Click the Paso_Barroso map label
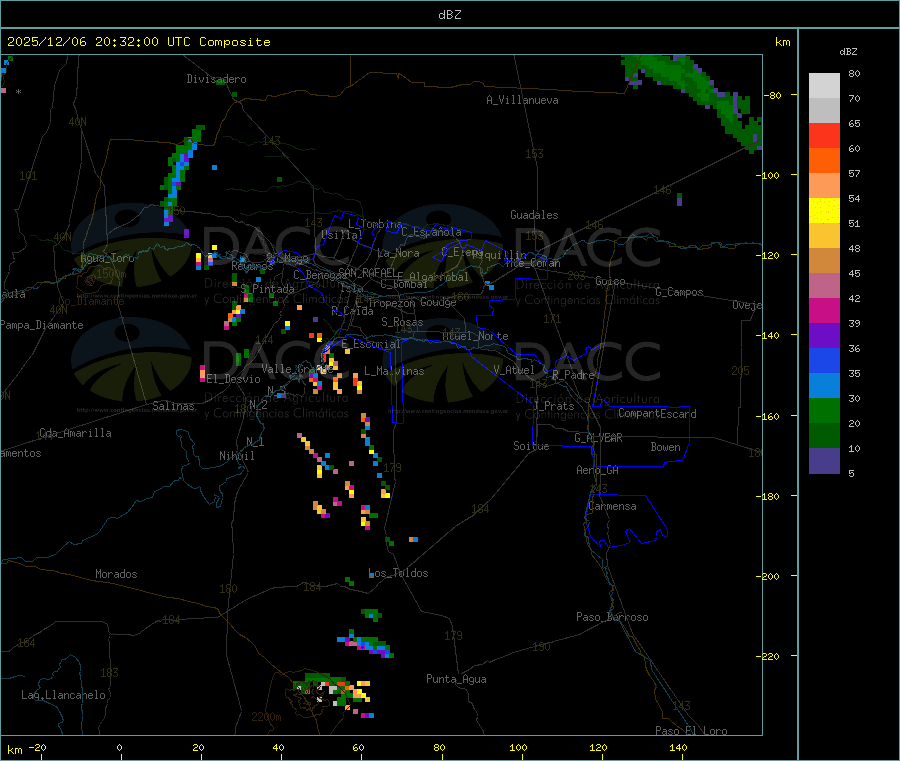 pyautogui.click(x=612, y=617)
